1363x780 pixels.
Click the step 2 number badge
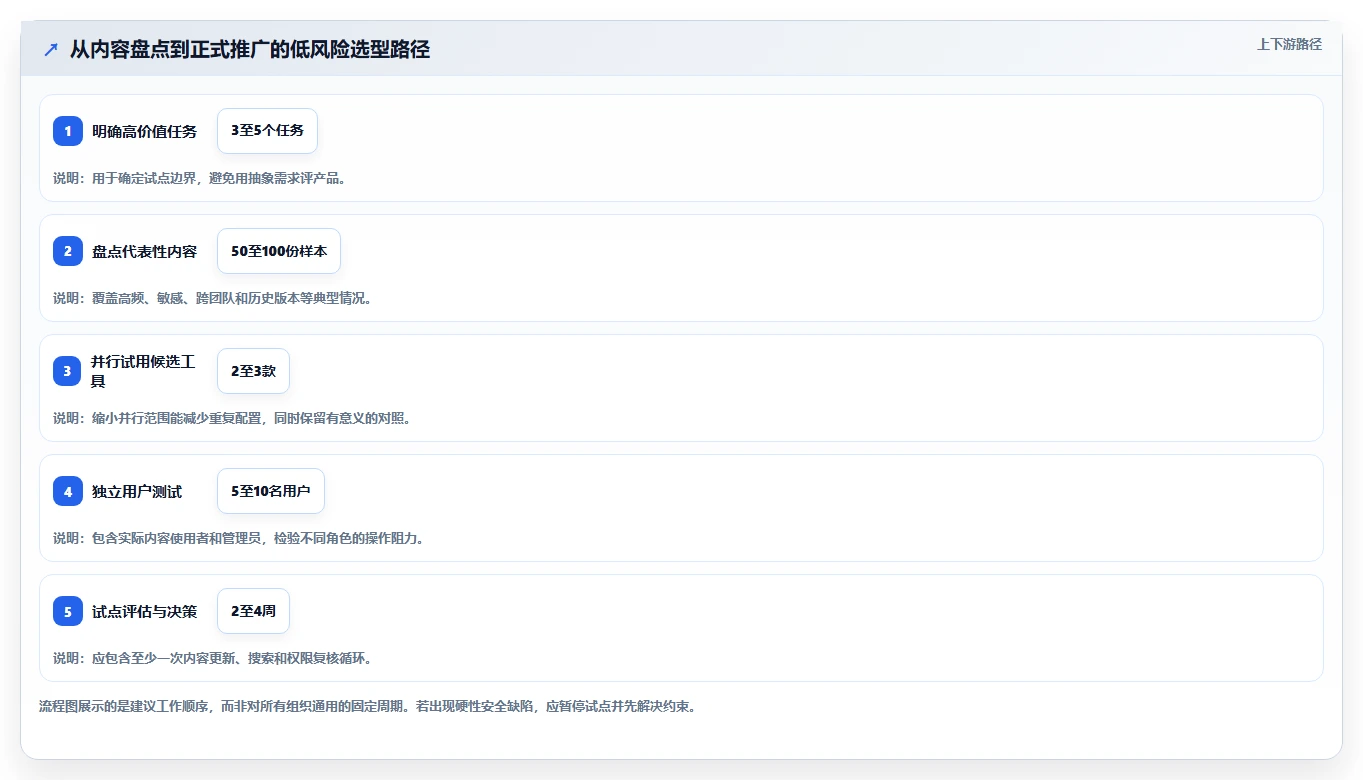coord(68,251)
